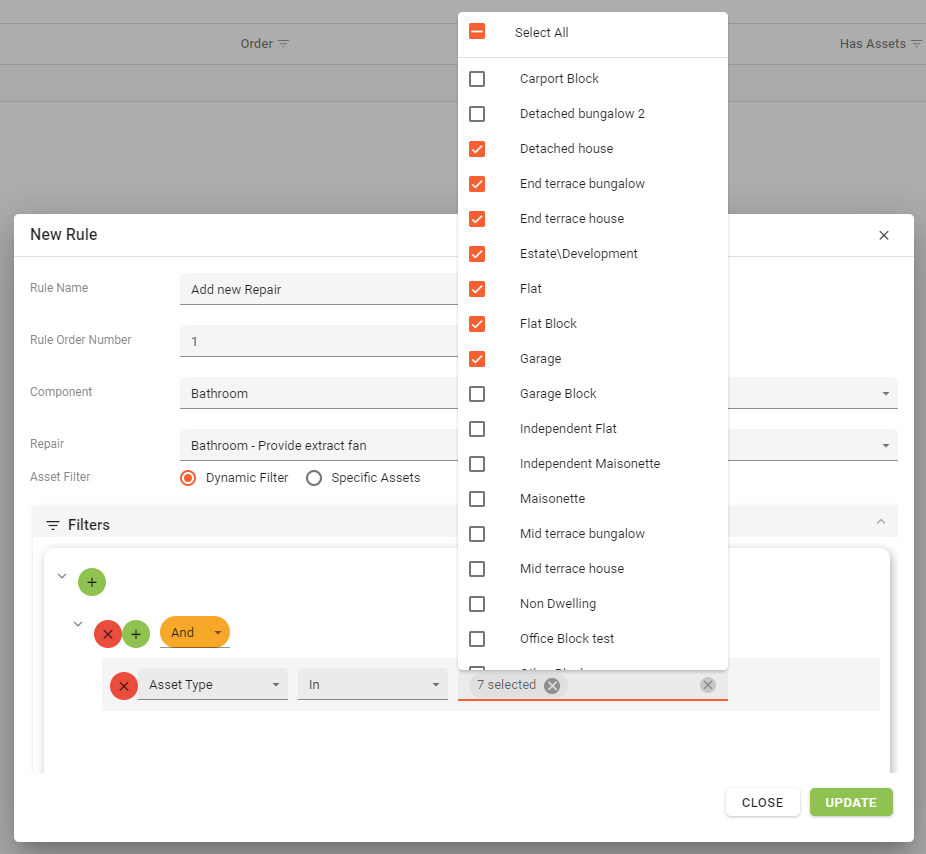This screenshot has width=926, height=854.
Task: Toggle the Select All checkbox
Action: pyautogui.click(x=477, y=32)
